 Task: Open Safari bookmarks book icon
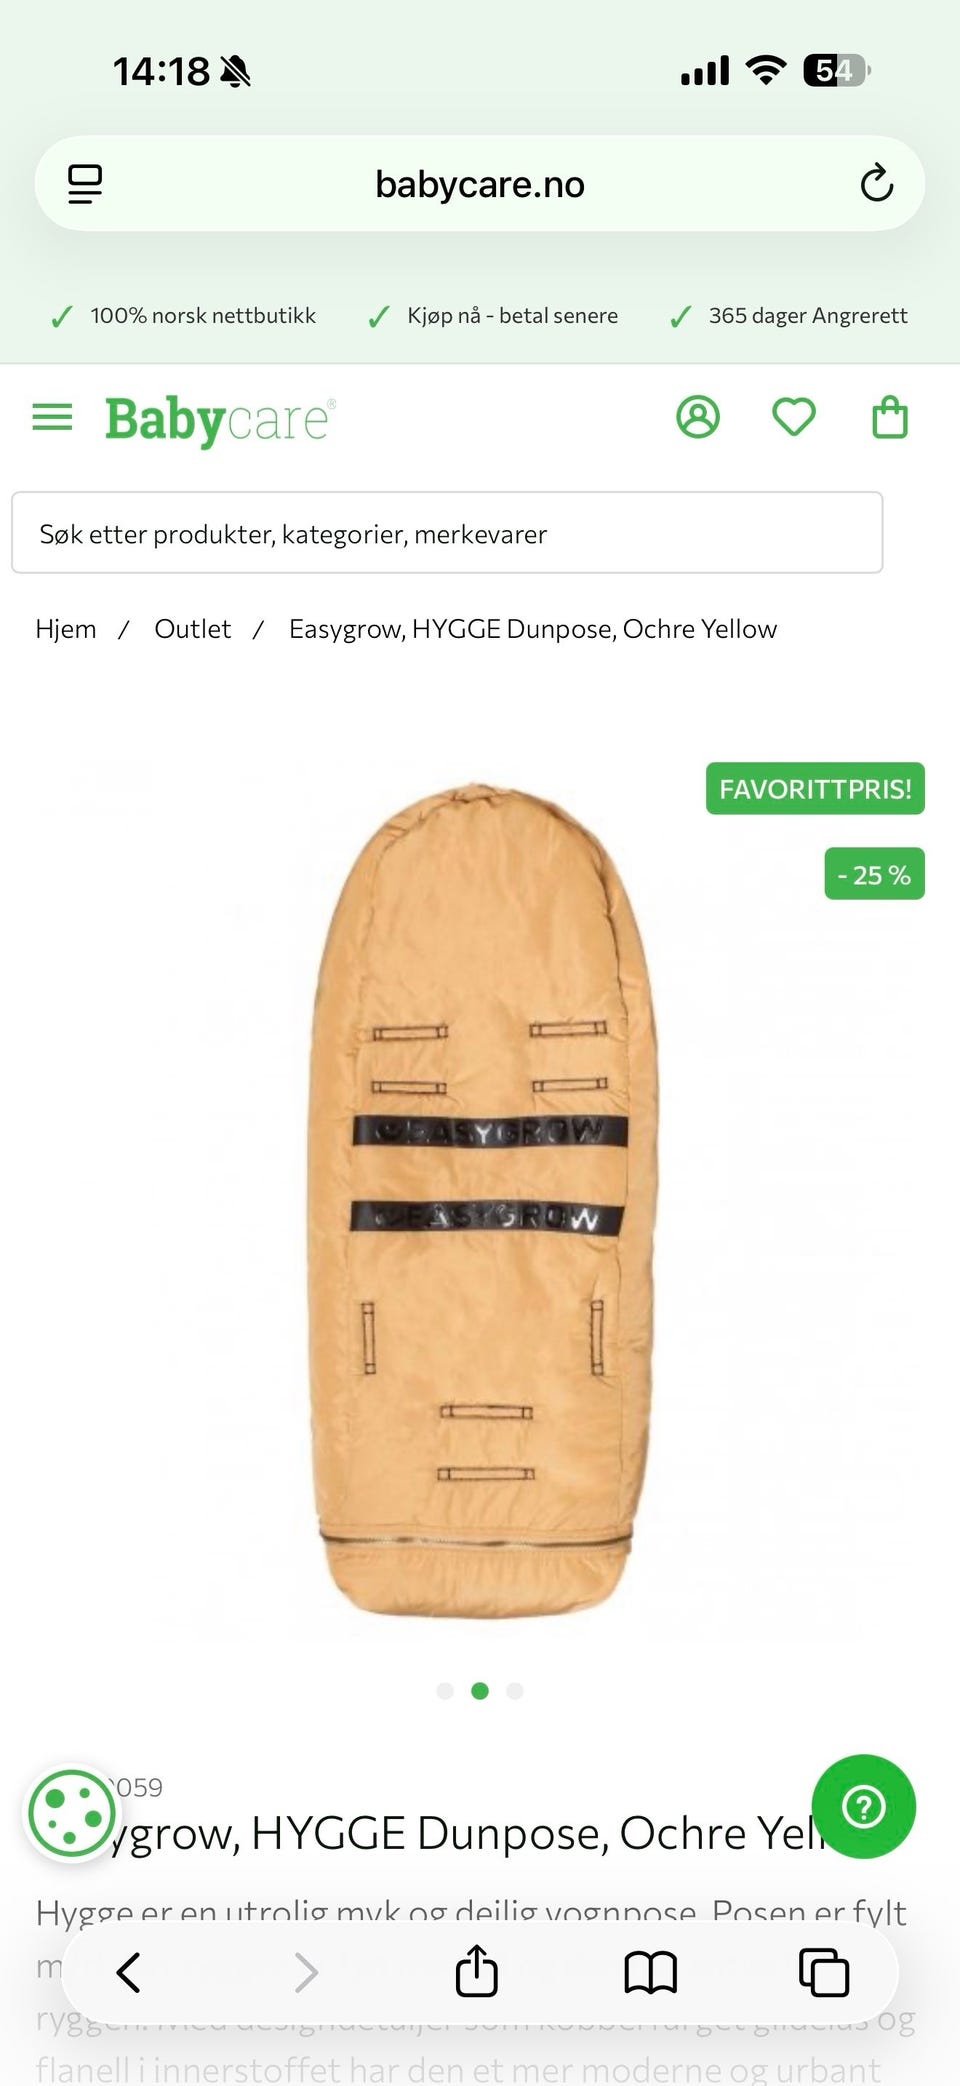point(651,1973)
